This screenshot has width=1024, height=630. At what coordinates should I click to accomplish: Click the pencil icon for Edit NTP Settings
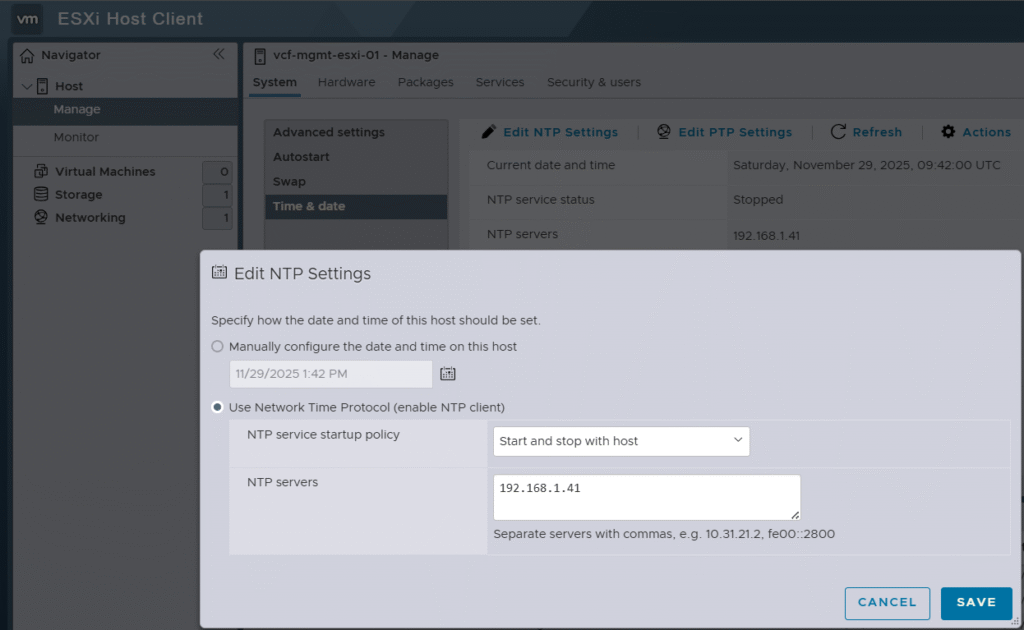pos(488,132)
